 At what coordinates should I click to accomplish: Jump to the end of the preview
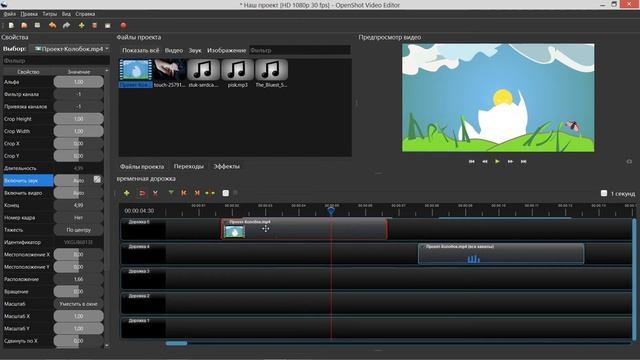523,162
